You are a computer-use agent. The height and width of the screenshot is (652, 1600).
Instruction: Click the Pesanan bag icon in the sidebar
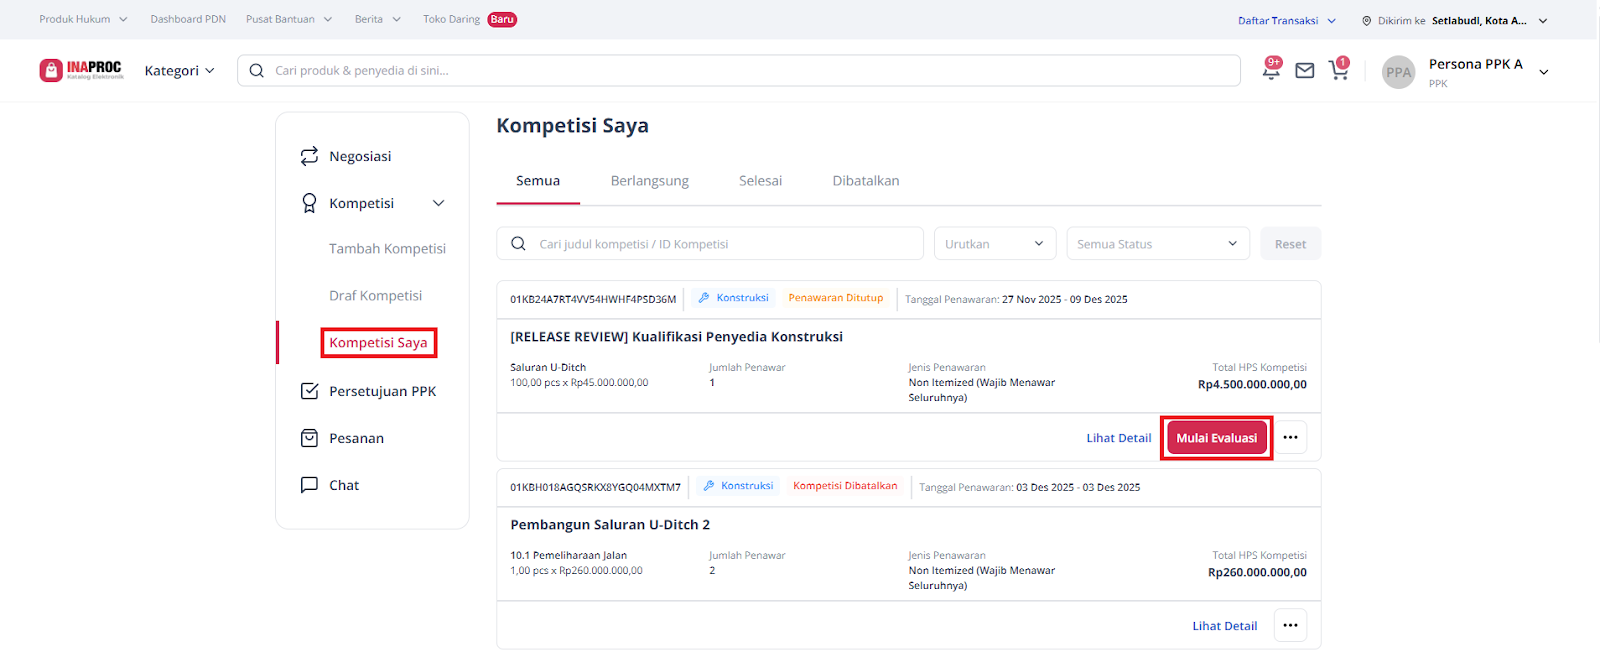click(x=309, y=438)
